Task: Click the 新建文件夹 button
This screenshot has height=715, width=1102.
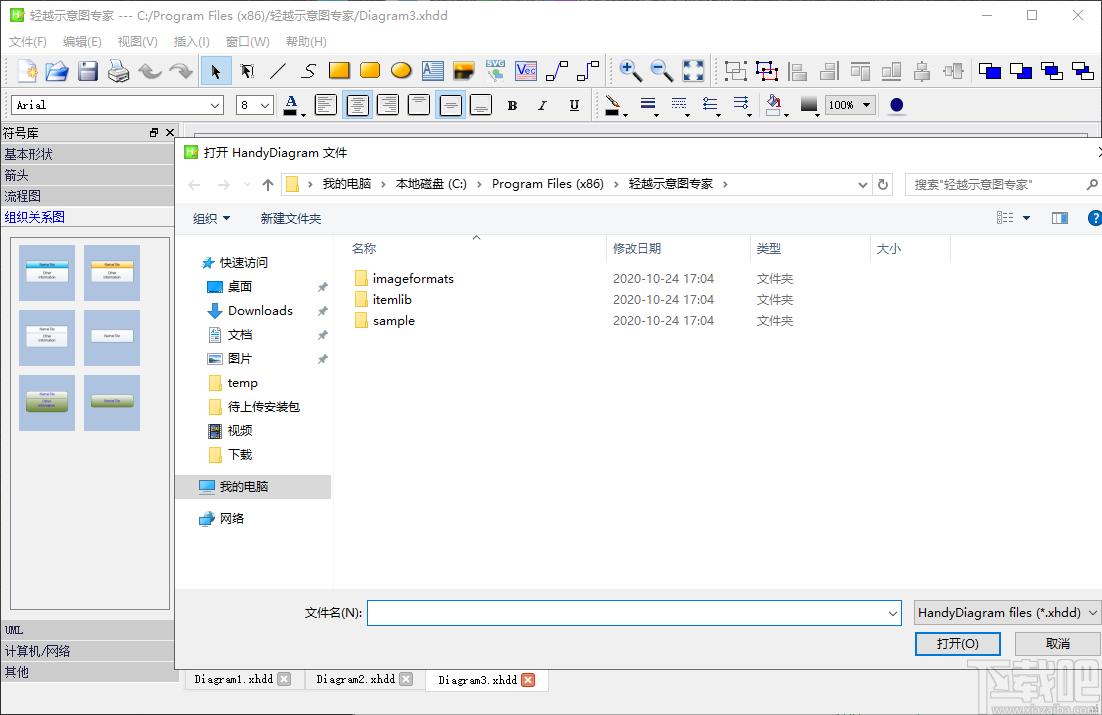Action: point(290,219)
